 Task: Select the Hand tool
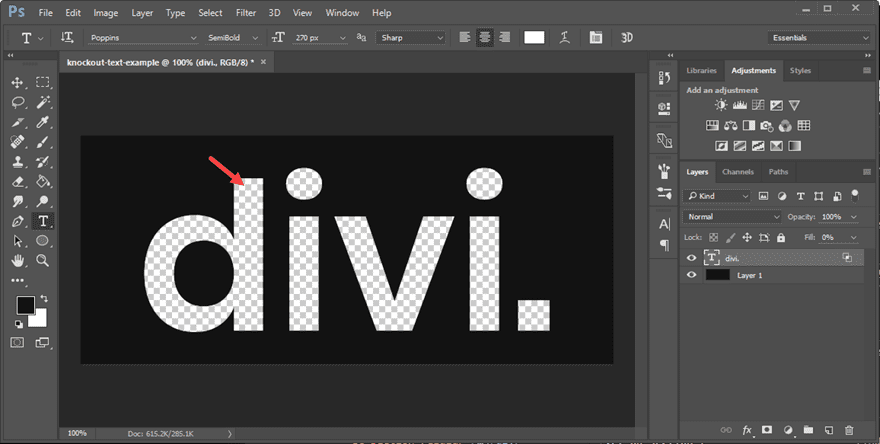pyautogui.click(x=18, y=260)
